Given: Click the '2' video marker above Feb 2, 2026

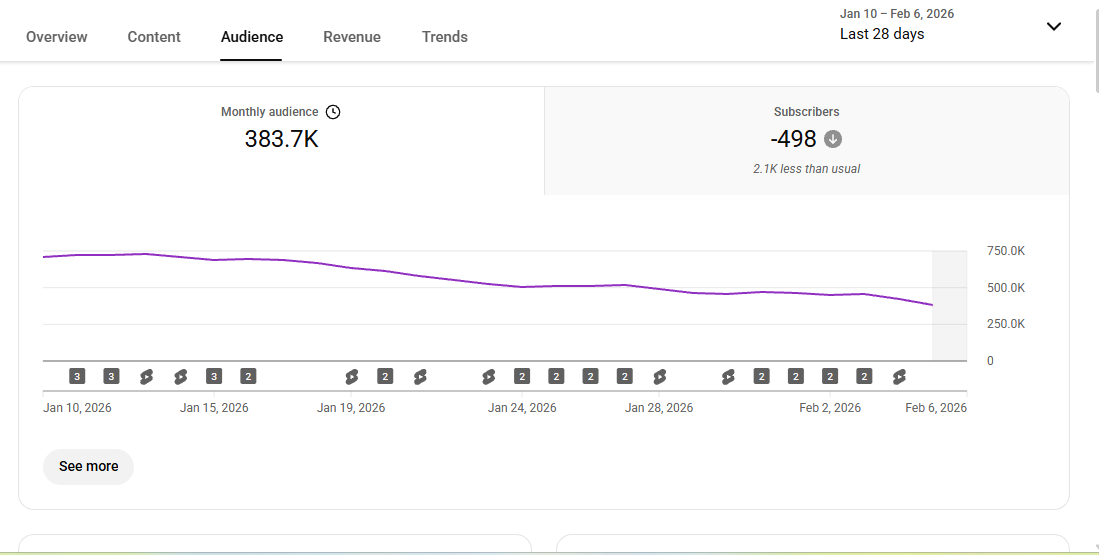Looking at the screenshot, I should [x=830, y=376].
